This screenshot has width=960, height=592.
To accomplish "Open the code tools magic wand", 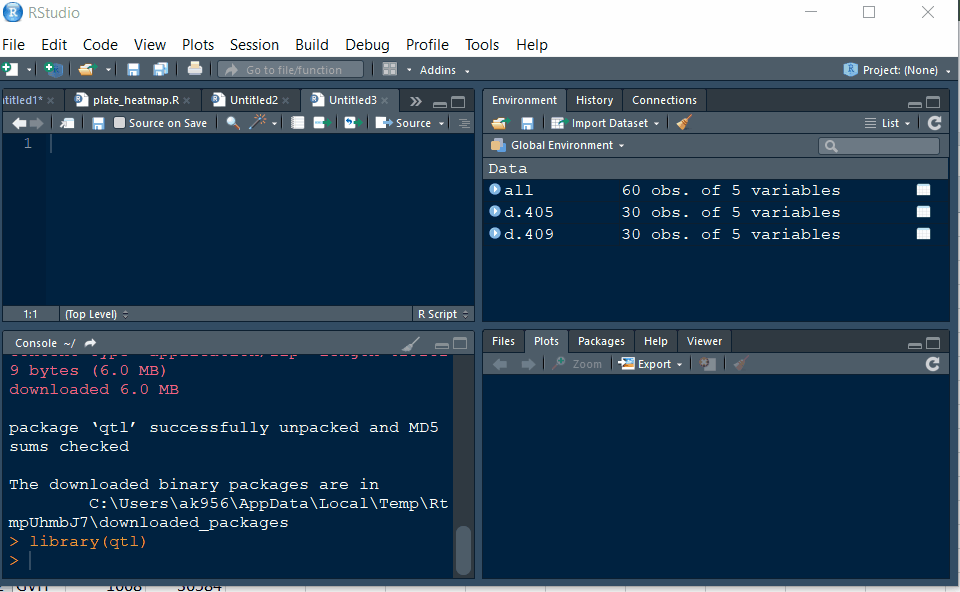I will (x=258, y=122).
